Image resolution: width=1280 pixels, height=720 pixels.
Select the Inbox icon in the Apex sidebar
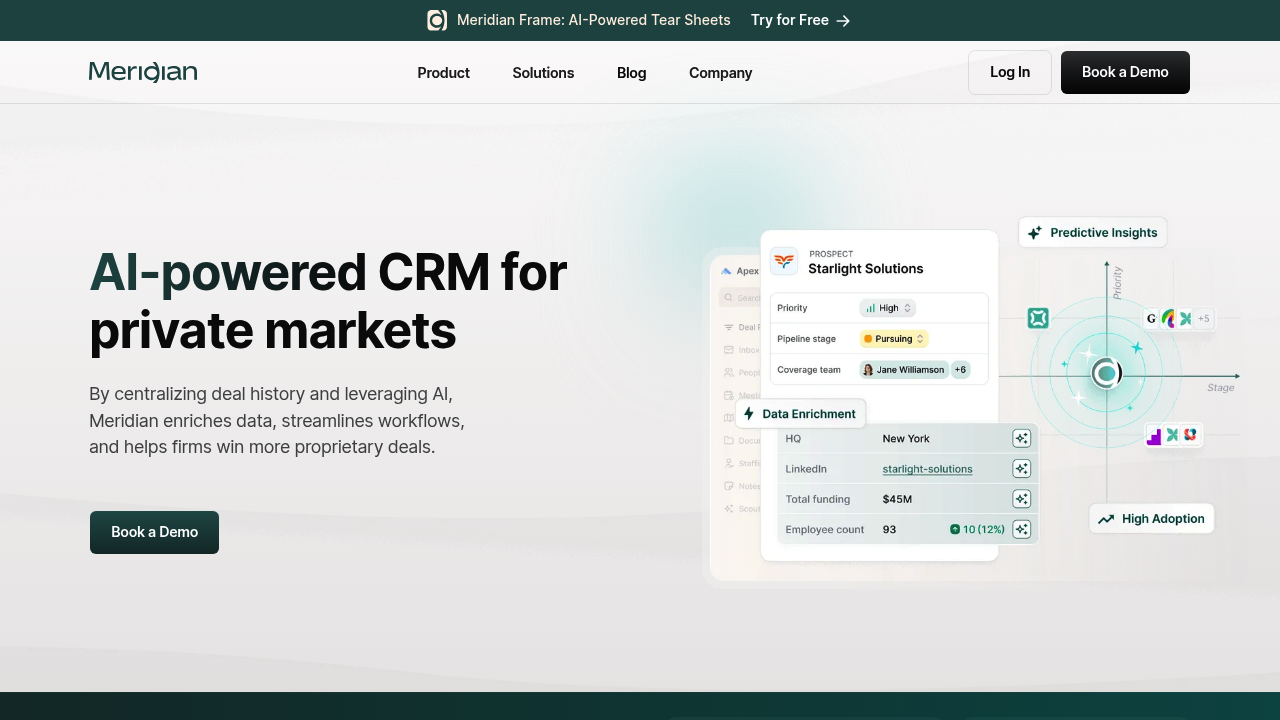pos(729,349)
